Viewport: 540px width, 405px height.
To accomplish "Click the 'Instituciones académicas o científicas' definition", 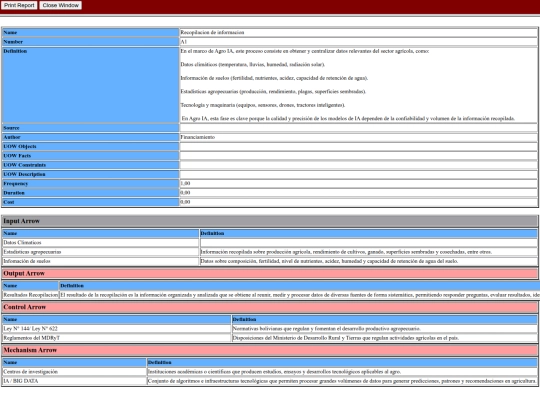I will 274,372.
